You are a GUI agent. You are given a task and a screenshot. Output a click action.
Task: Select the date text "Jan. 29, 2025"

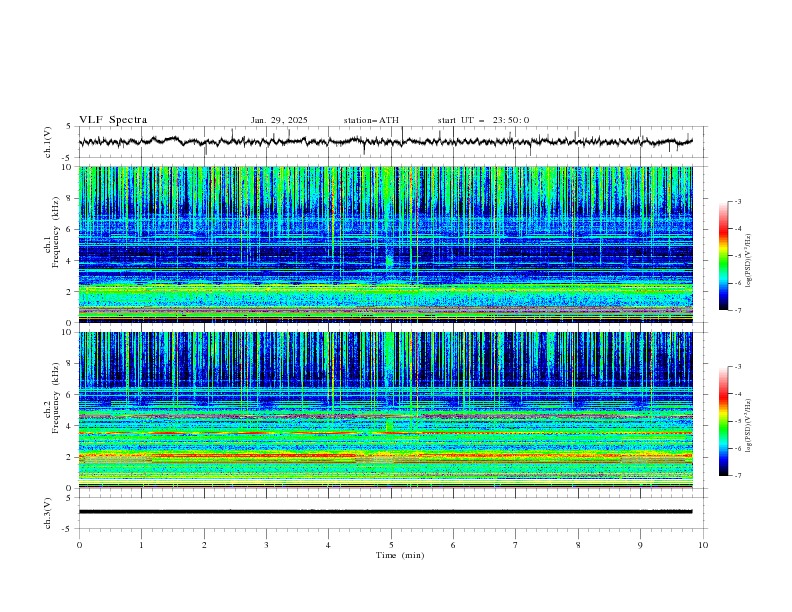(x=279, y=120)
